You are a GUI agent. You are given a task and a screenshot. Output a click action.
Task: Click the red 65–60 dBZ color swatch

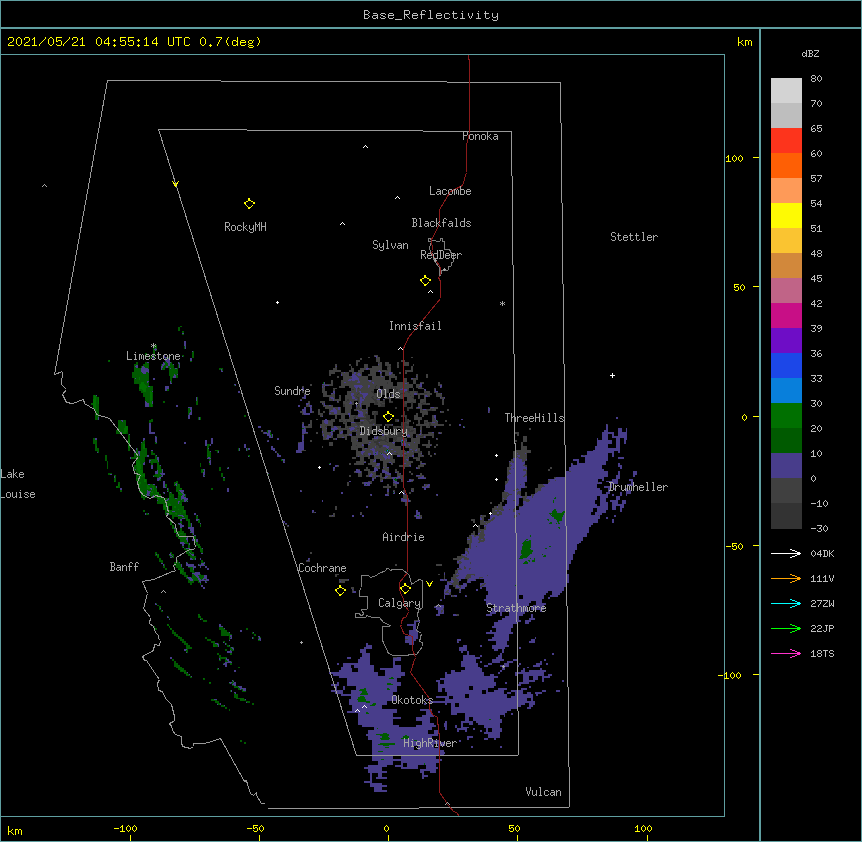[x=786, y=141]
